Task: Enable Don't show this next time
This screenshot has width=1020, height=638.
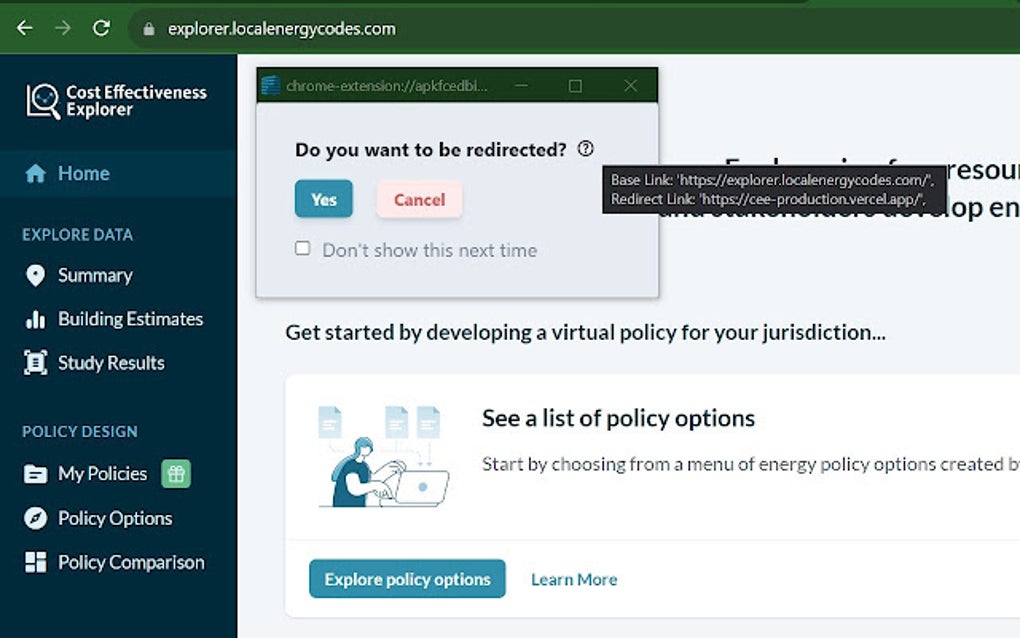Action: (x=302, y=248)
